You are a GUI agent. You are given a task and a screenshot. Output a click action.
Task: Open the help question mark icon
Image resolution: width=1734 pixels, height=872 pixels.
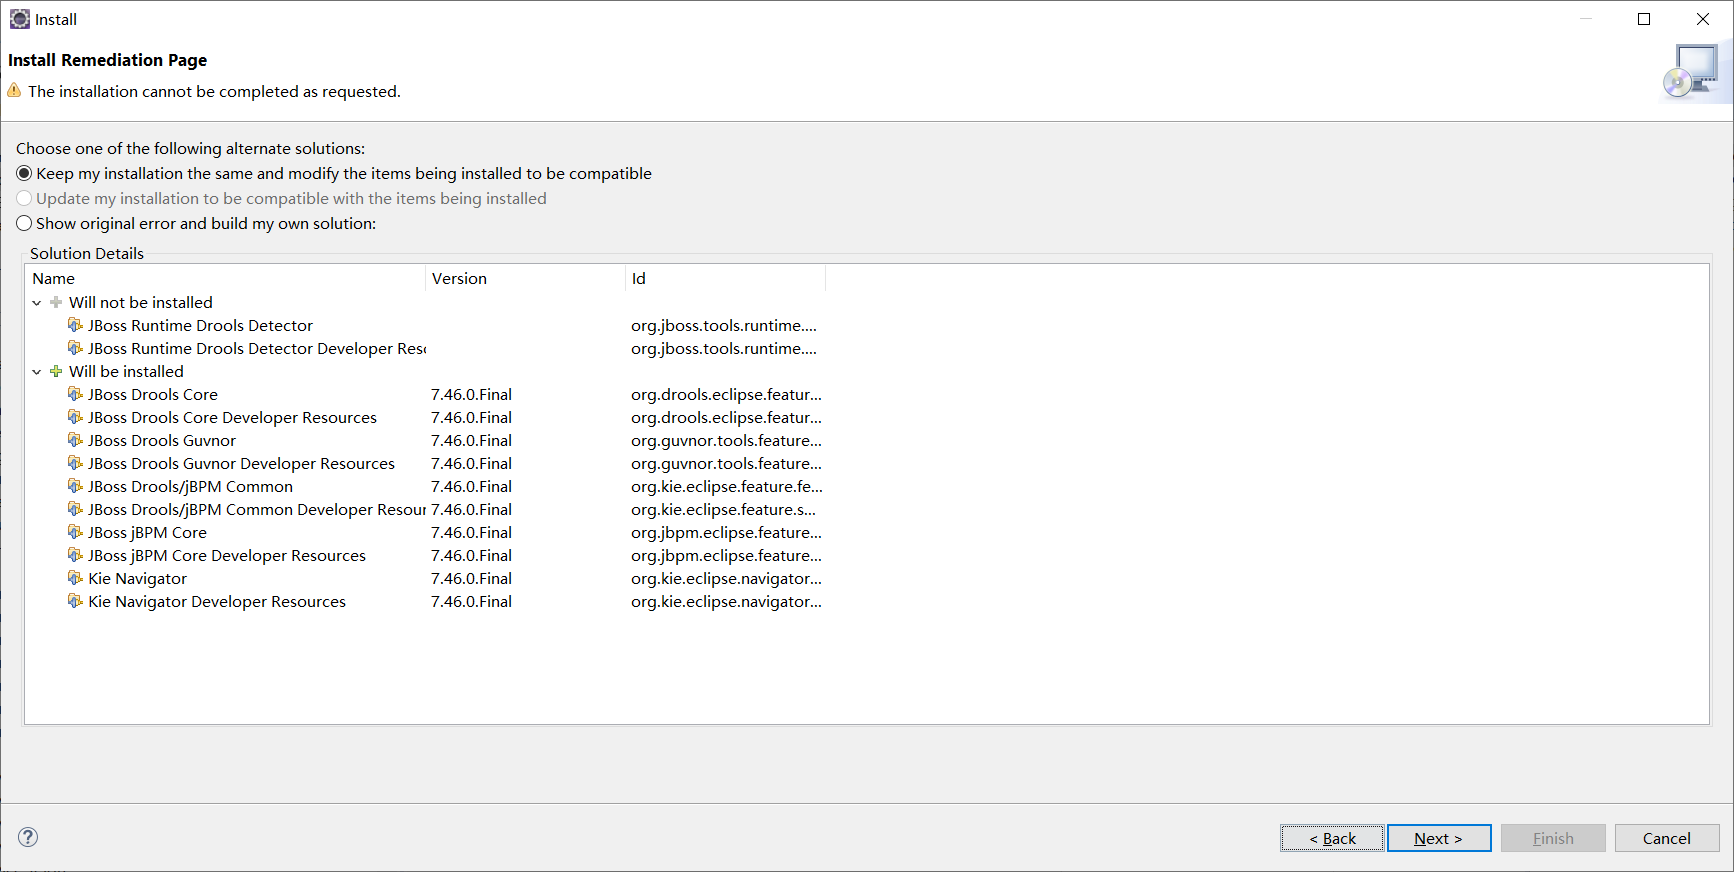28,837
